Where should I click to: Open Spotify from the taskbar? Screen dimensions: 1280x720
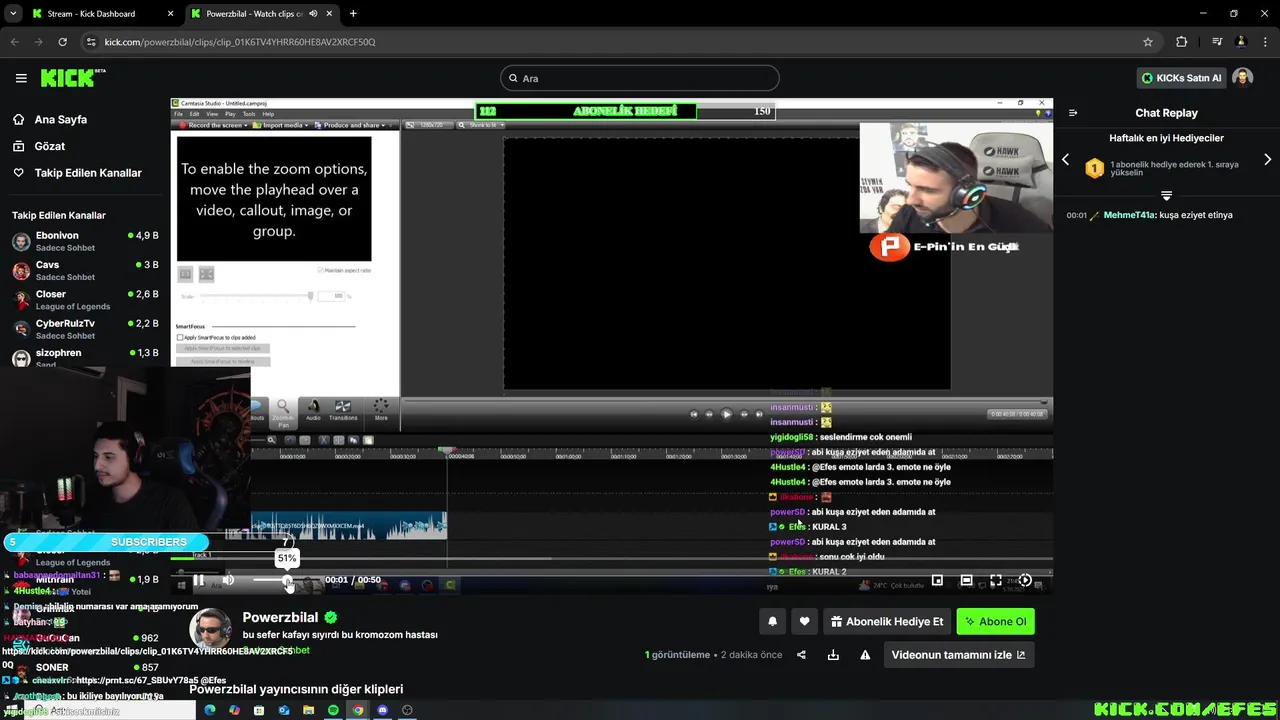pyautogui.click(x=333, y=710)
